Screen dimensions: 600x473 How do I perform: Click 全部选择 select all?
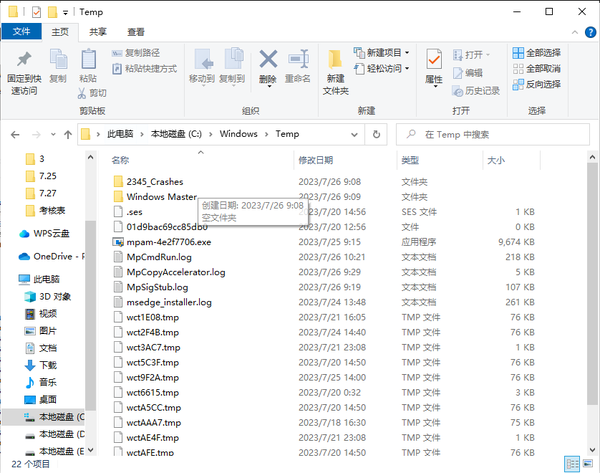coord(536,53)
